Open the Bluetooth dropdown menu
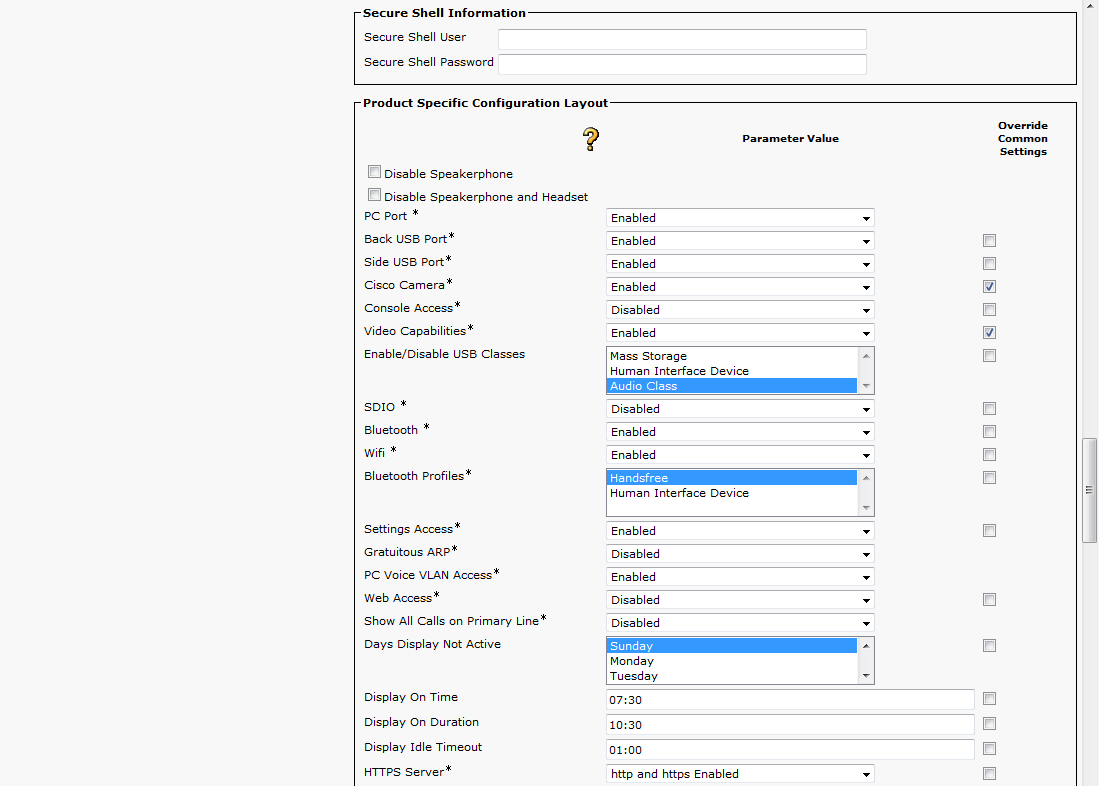 739,432
